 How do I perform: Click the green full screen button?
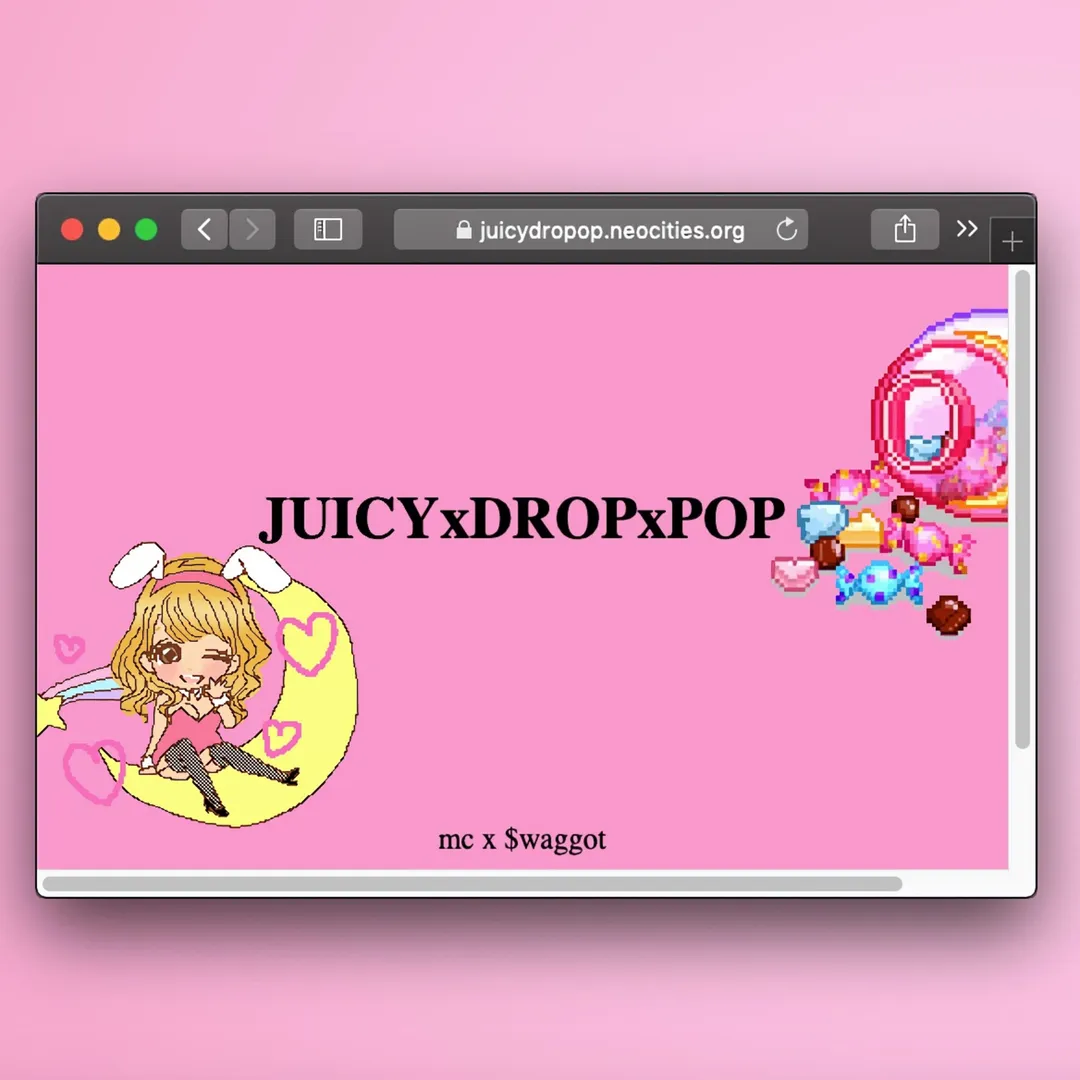coord(146,230)
